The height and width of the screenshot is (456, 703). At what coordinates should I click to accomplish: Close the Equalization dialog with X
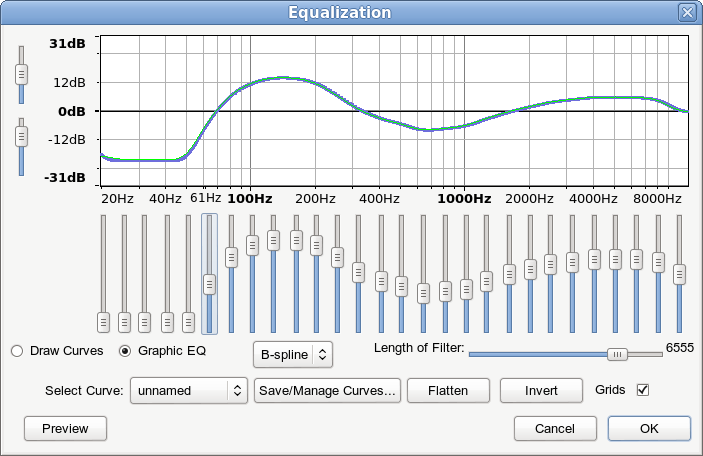pos(687,12)
